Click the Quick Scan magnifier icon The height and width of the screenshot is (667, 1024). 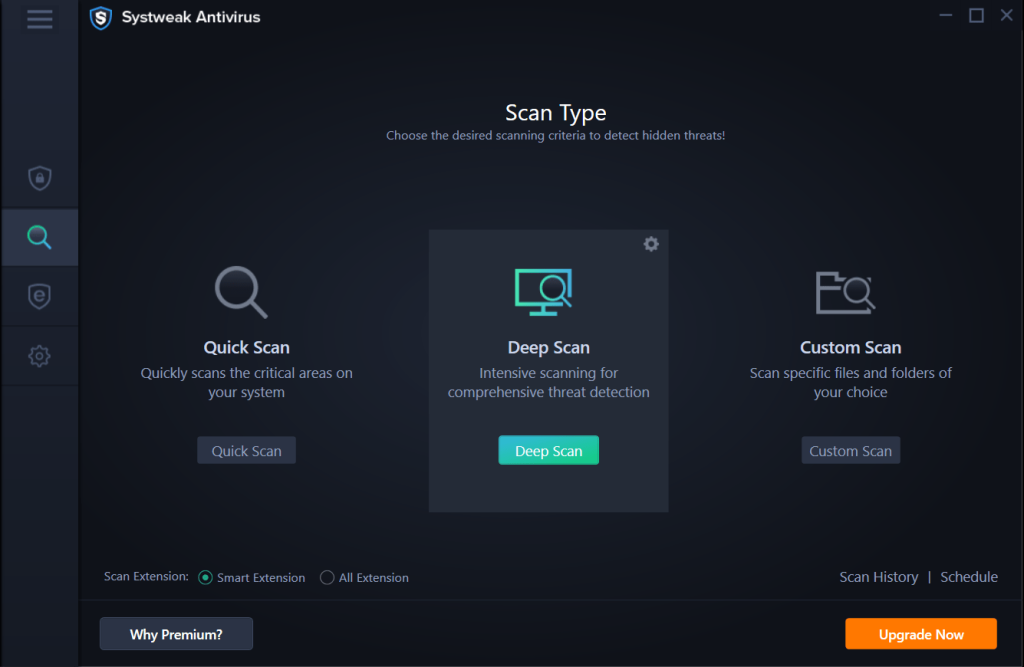click(241, 292)
